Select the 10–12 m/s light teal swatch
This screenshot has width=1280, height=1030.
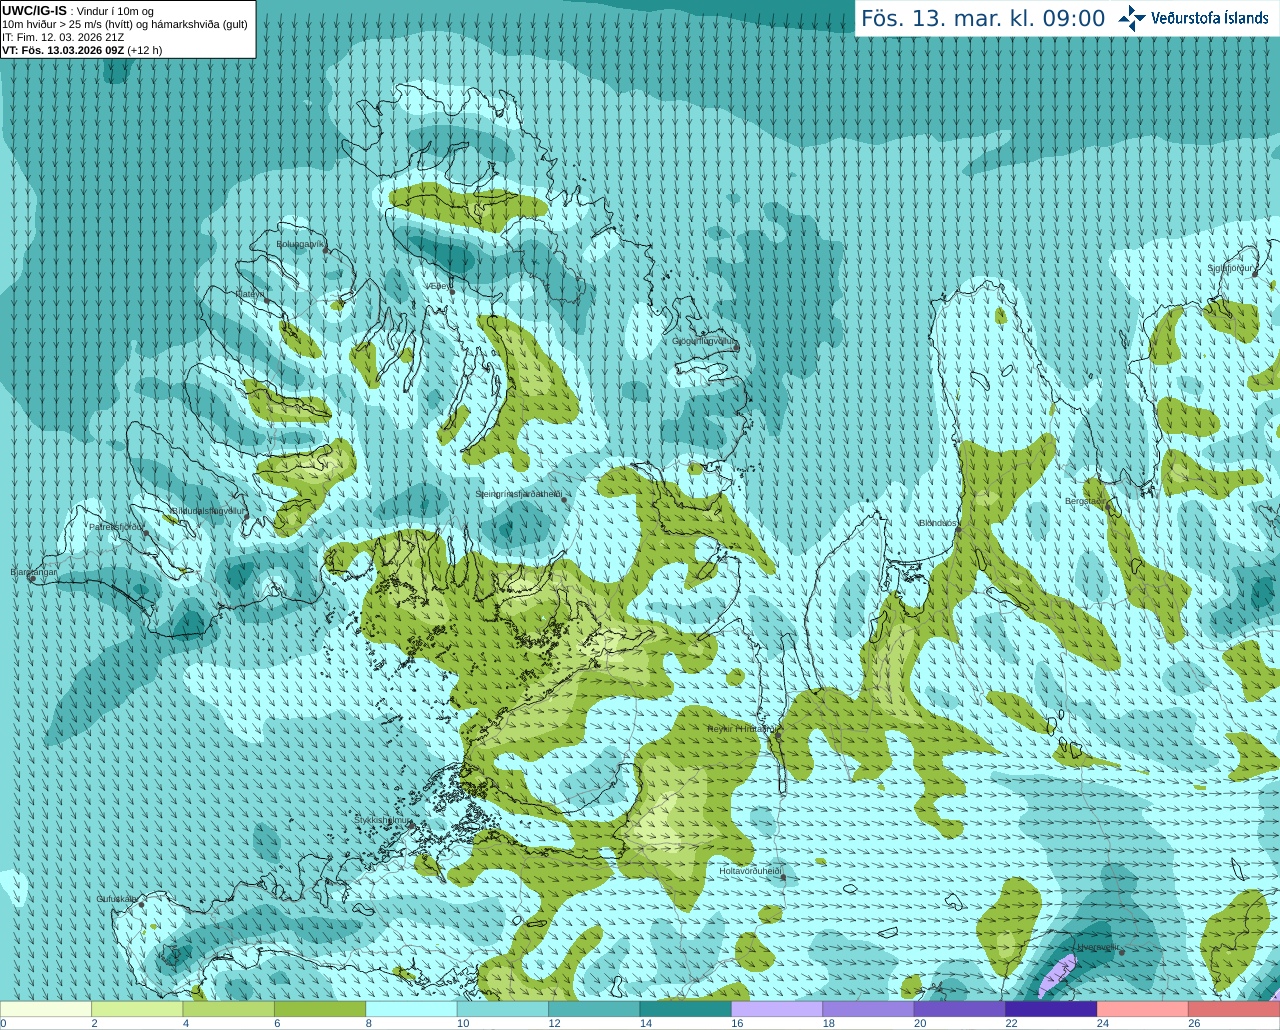click(503, 1009)
